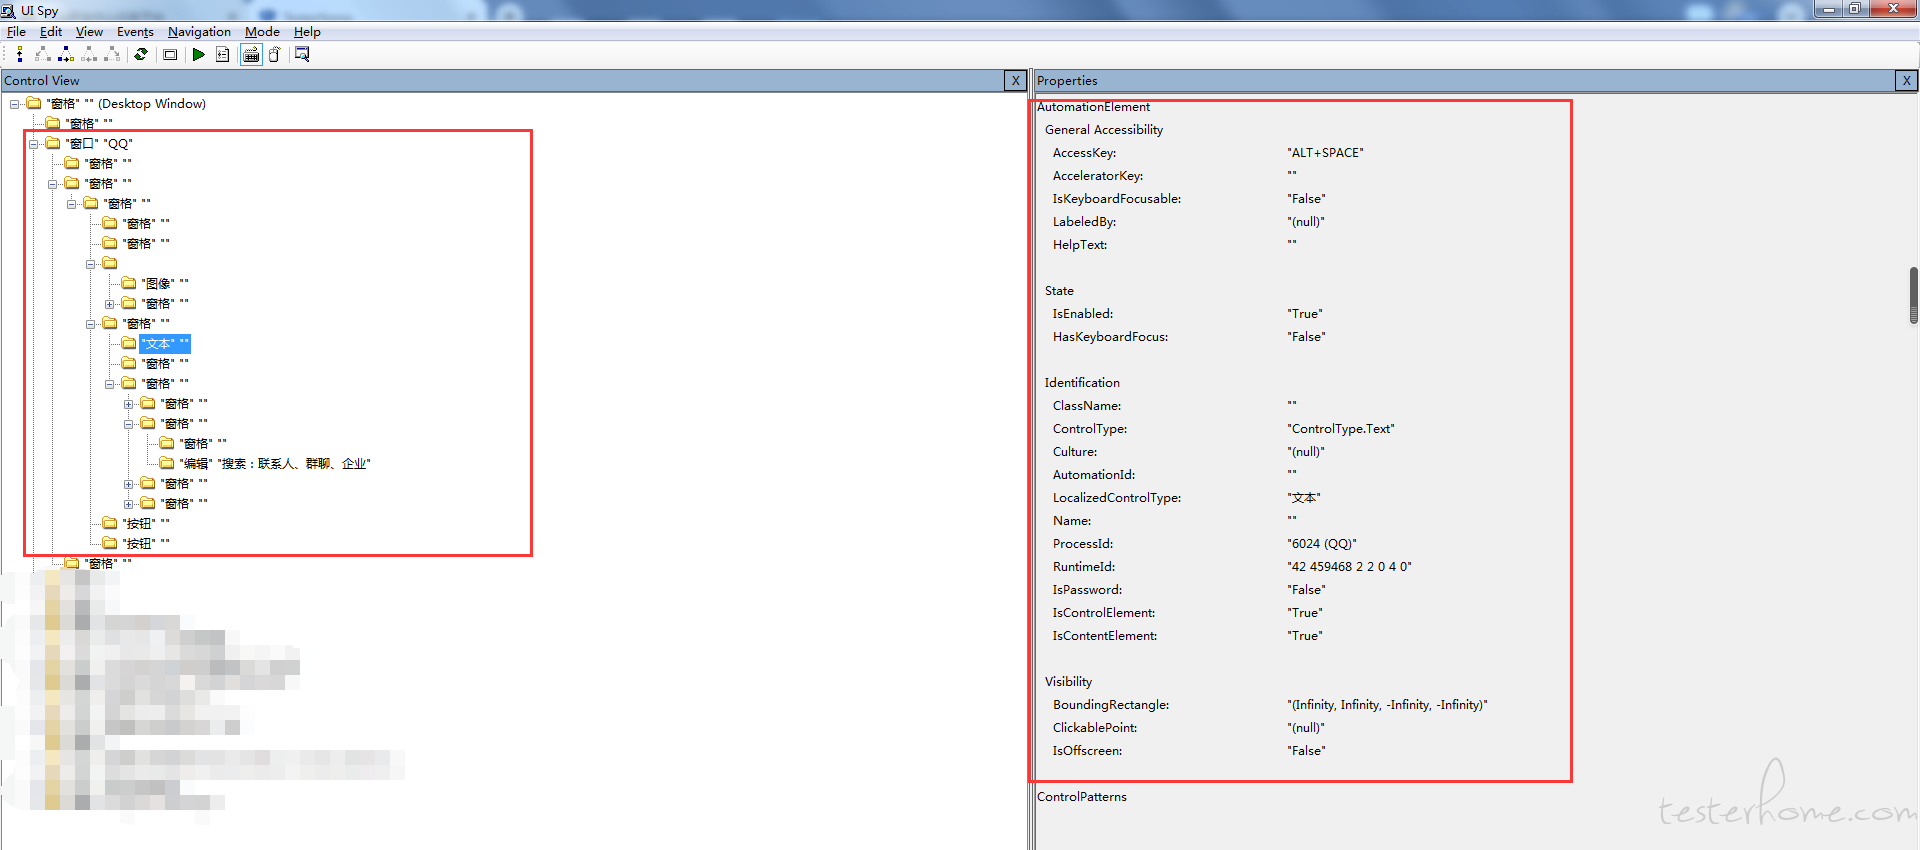1920x850 pixels.
Task: Click the greyed Go to First Child icon
Action: [x=43, y=54]
